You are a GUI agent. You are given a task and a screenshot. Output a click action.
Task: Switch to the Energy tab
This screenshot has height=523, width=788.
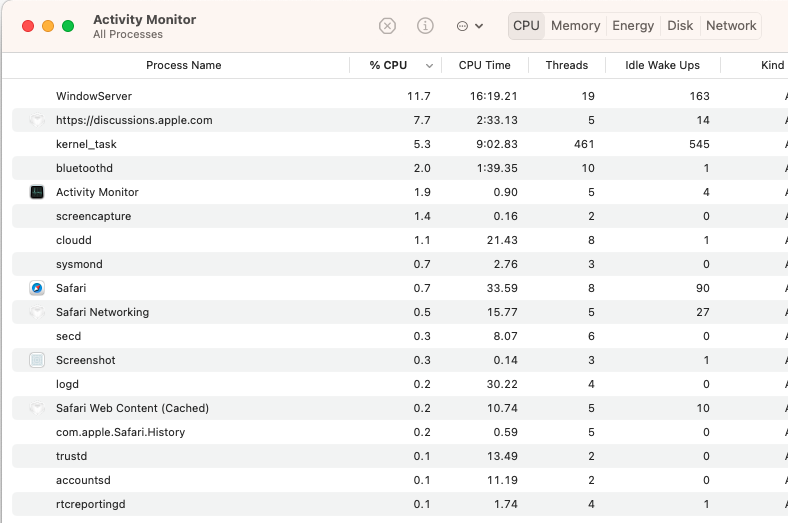632,26
